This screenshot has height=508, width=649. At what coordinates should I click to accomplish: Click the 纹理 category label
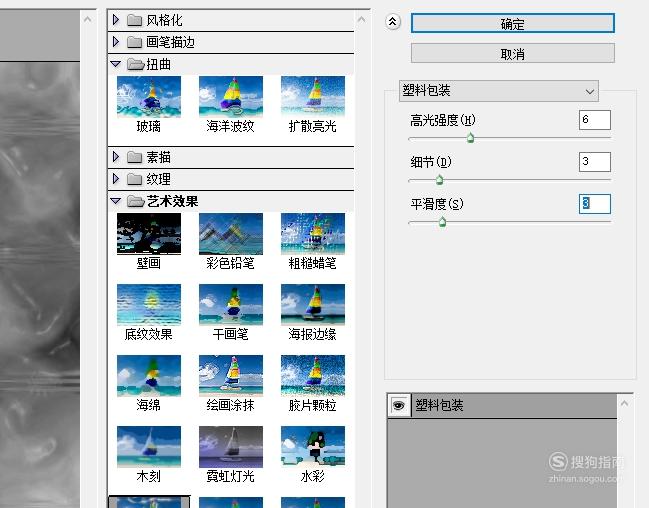coord(159,179)
